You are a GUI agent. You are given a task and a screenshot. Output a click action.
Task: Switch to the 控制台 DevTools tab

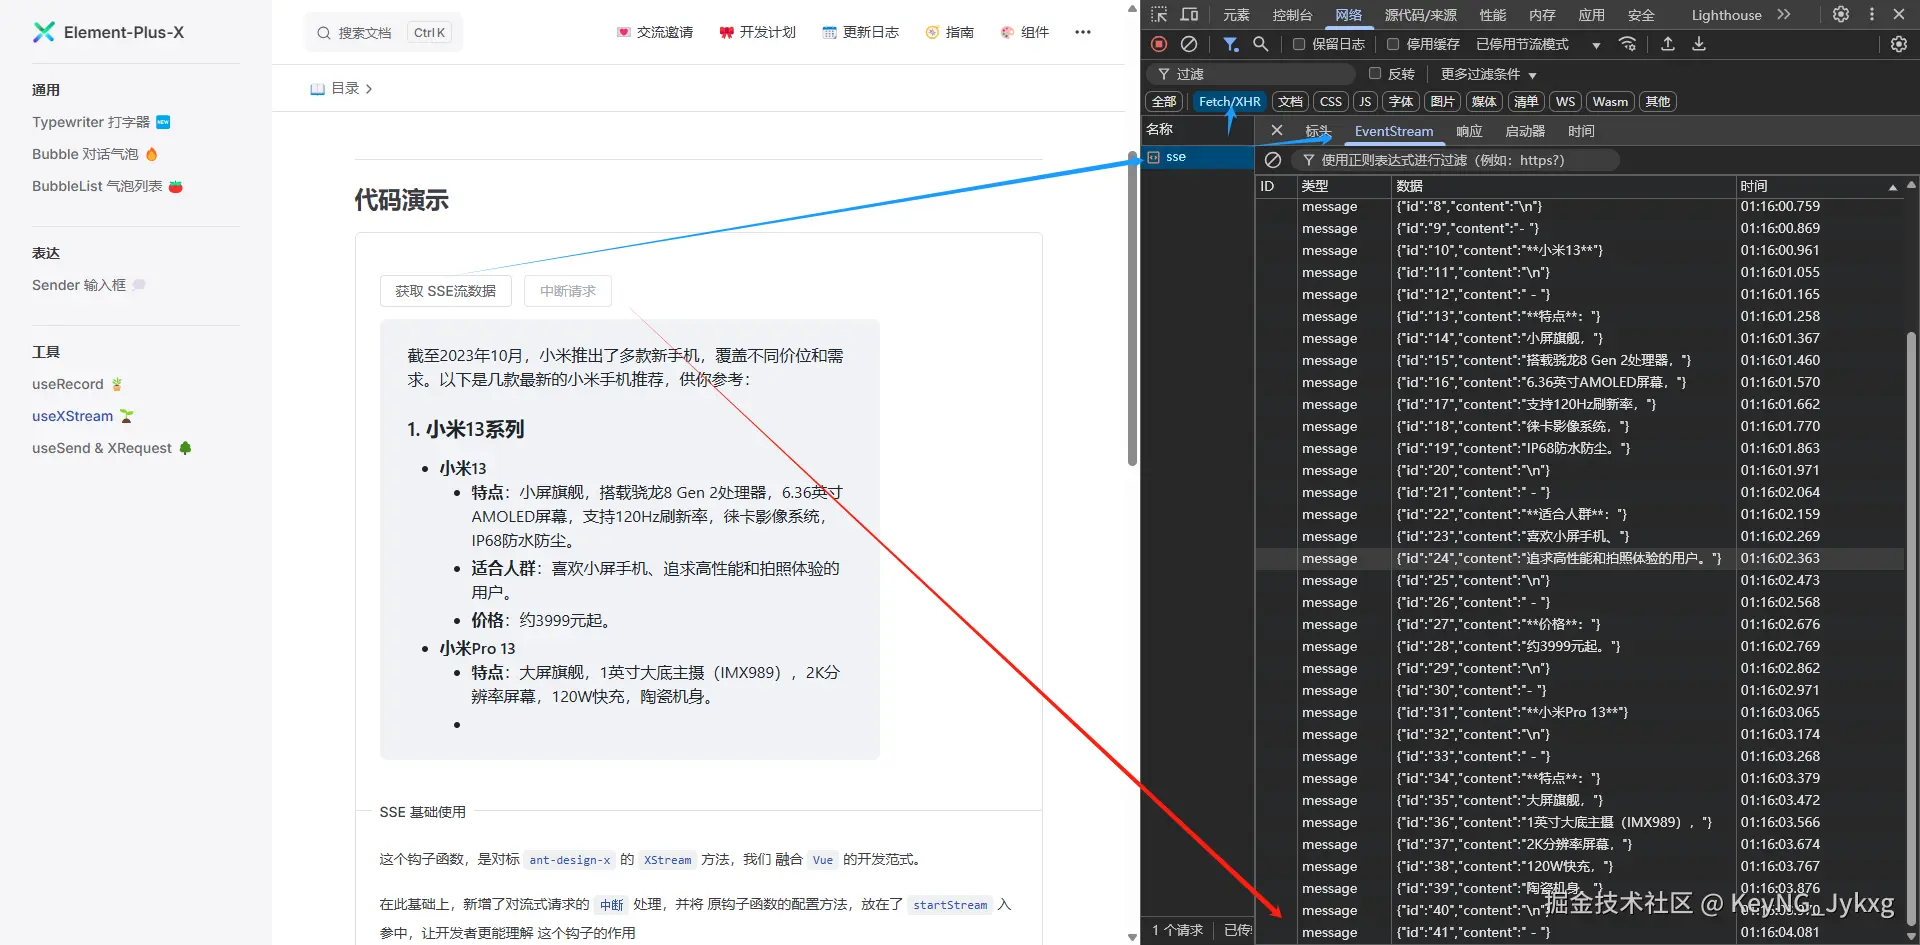click(1292, 15)
